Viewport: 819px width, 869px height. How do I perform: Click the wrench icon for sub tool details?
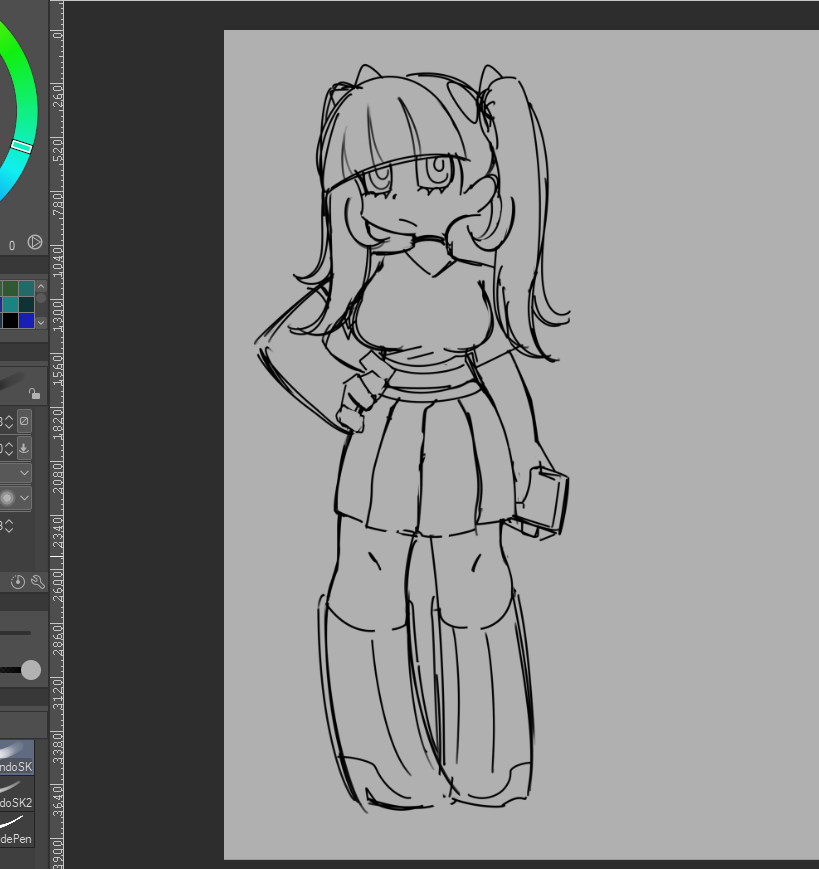(38, 582)
